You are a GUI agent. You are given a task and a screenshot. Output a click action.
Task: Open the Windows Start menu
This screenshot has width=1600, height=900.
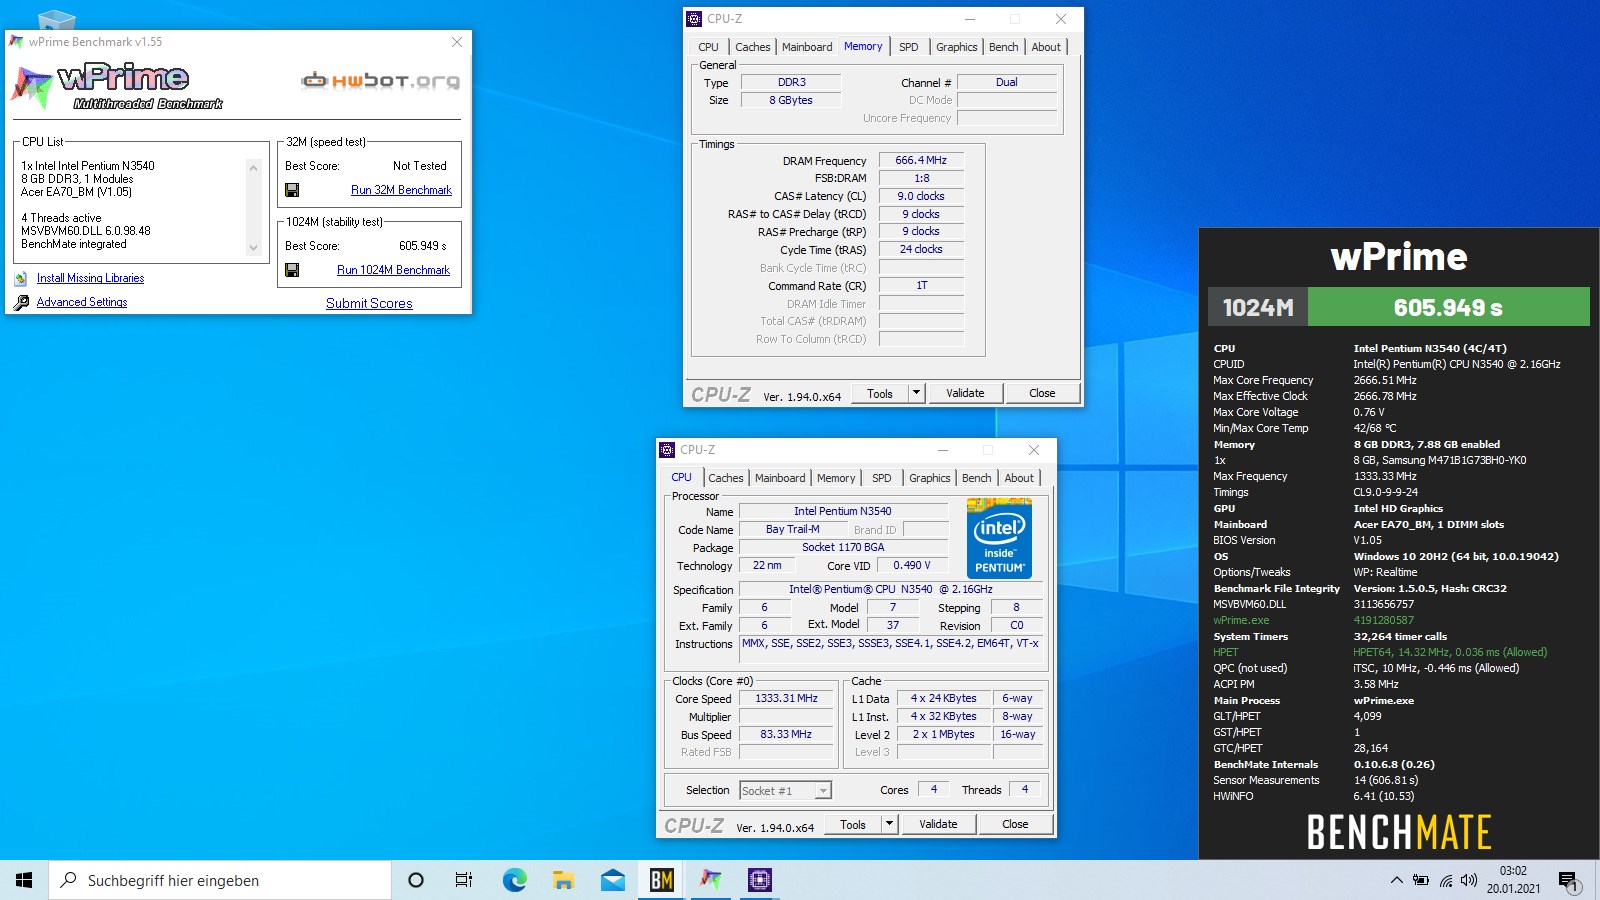24,880
